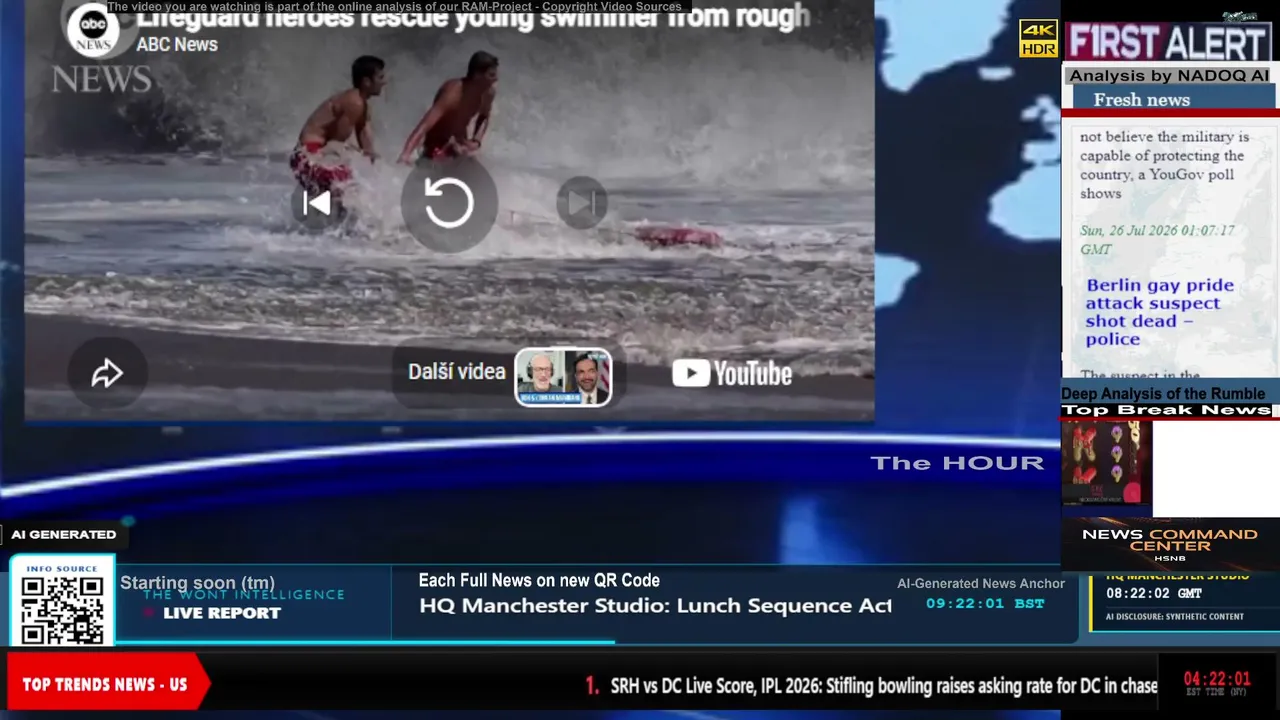The height and width of the screenshot is (720, 1280).
Task: Click the 'Analysis by NADOQ AI' label
Action: (x=1168, y=76)
